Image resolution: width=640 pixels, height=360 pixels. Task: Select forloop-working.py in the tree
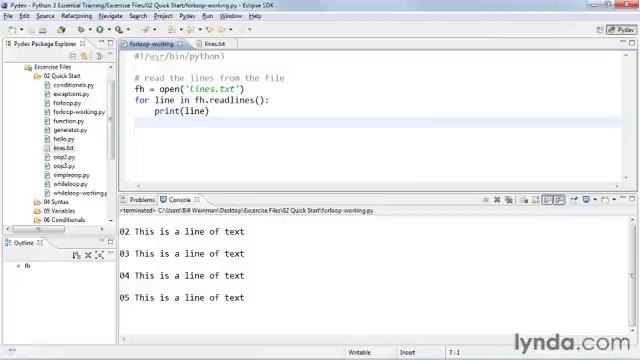(x=79, y=112)
